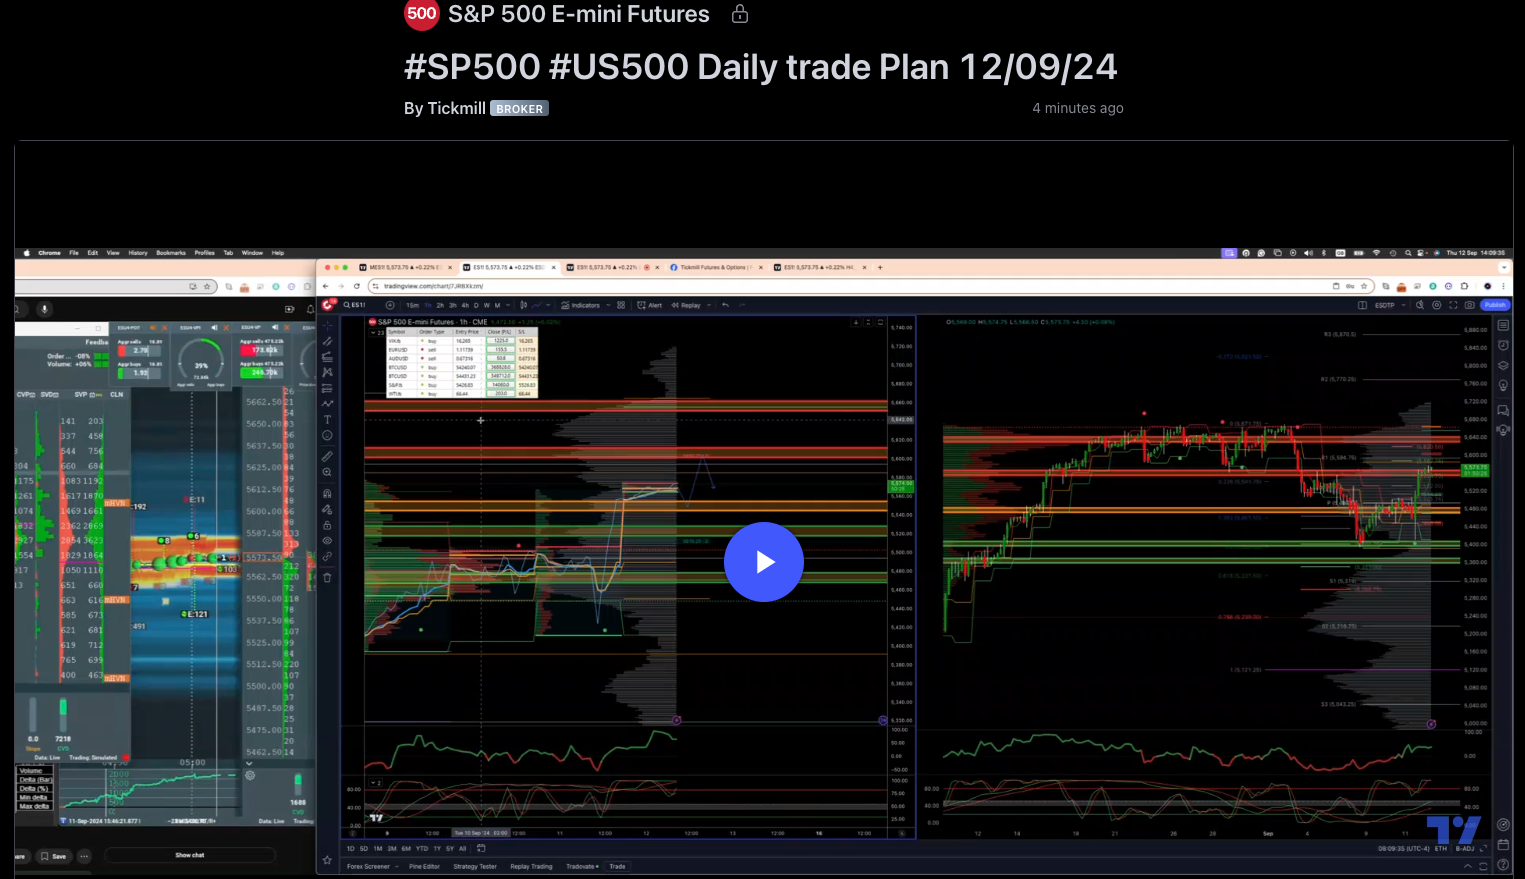Switch to the MES1! browser tab
The image size is (1525, 879).
click(405, 267)
